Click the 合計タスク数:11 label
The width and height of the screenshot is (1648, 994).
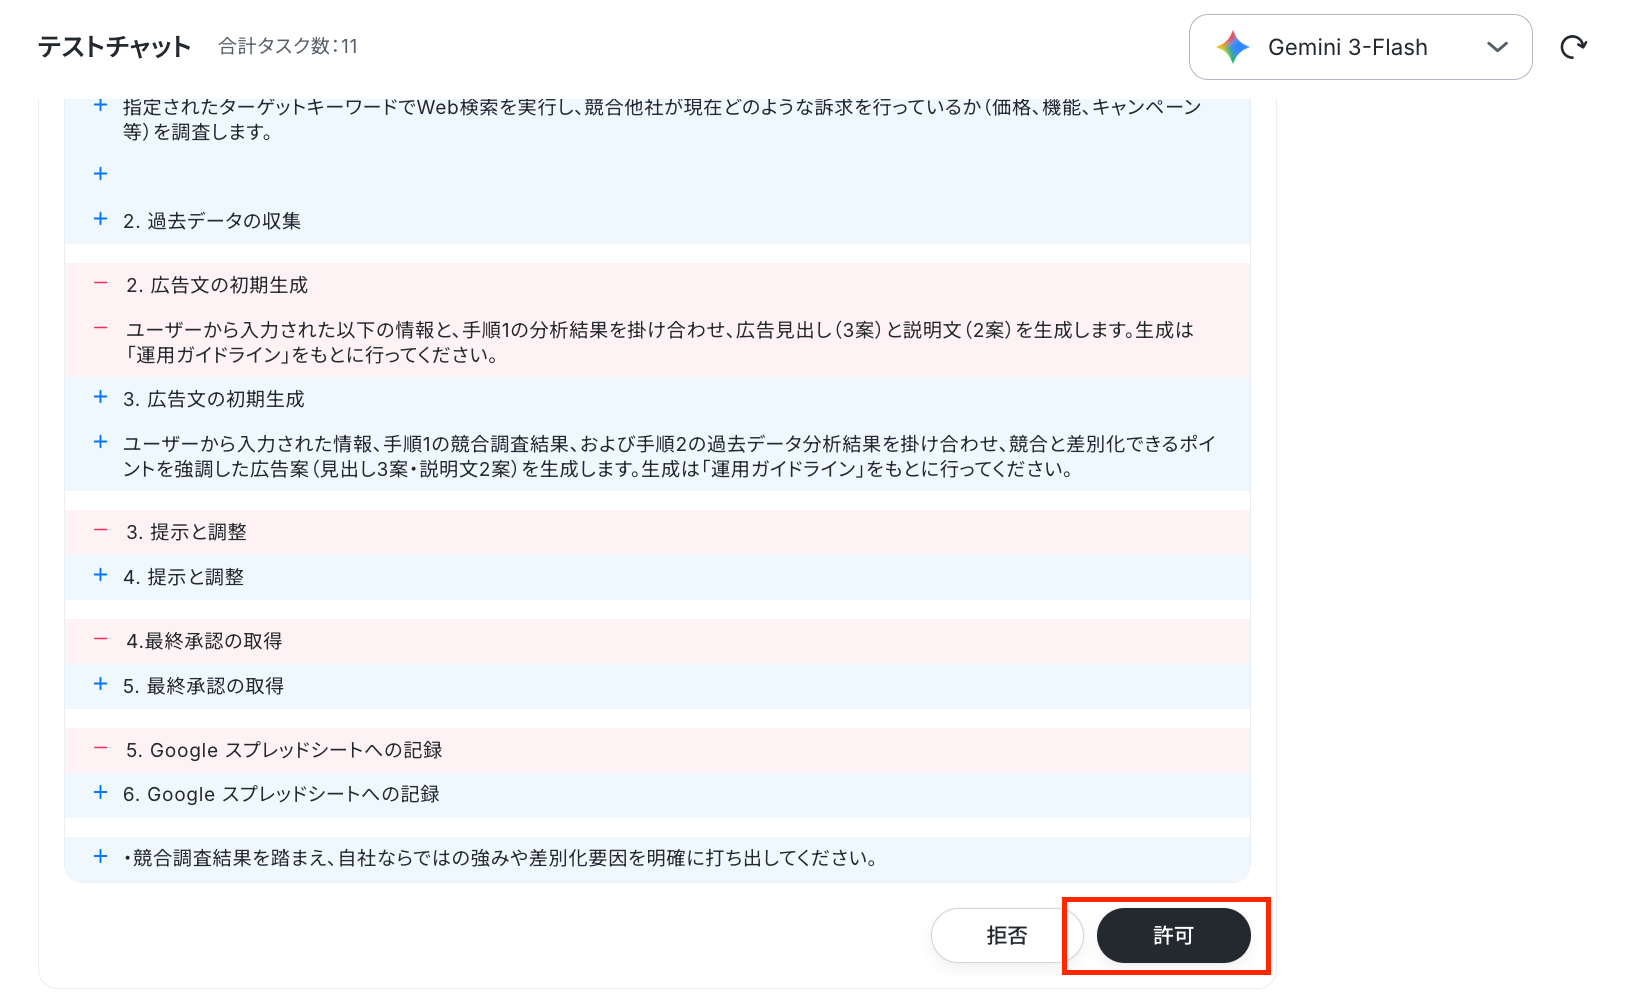pyautogui.click(x=288, y=46)
